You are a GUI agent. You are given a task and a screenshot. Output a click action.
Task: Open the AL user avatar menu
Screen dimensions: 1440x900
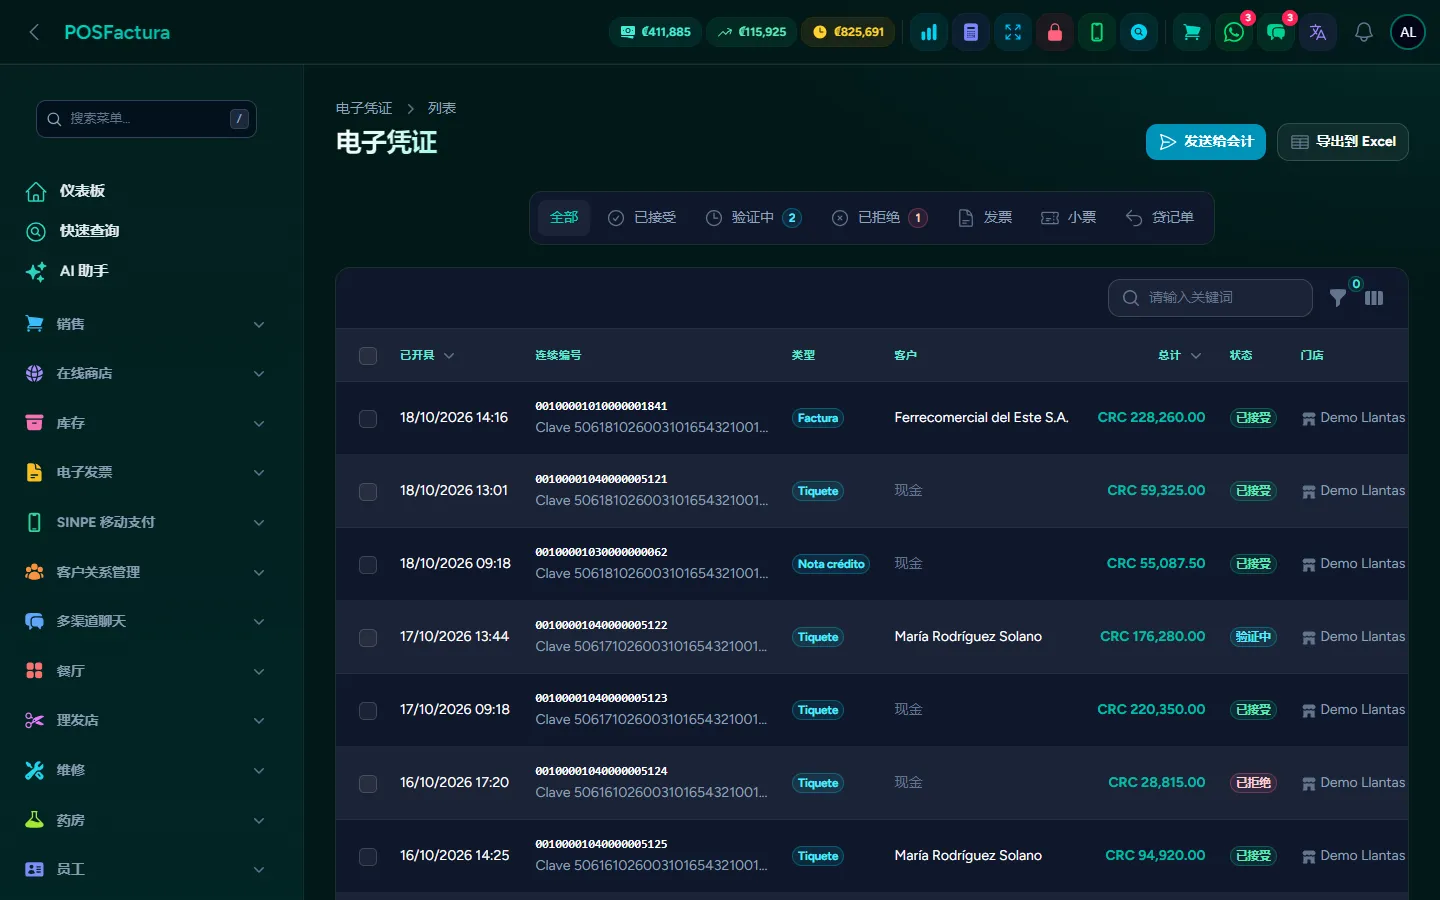pyautogui.click(x=1408, y=32)
